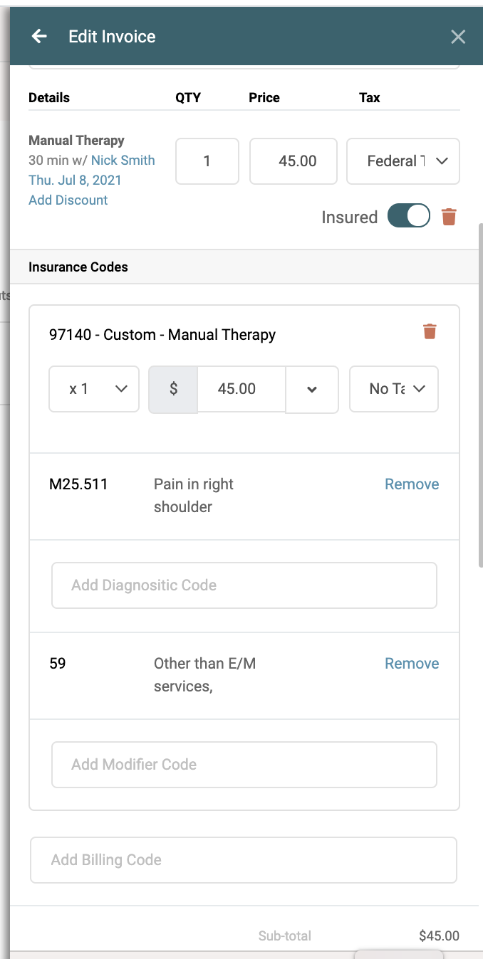The width and height of the screenshot is (492, 968).
Task: Click the QTY field showing 1
Action: click(x=207, y=161)
